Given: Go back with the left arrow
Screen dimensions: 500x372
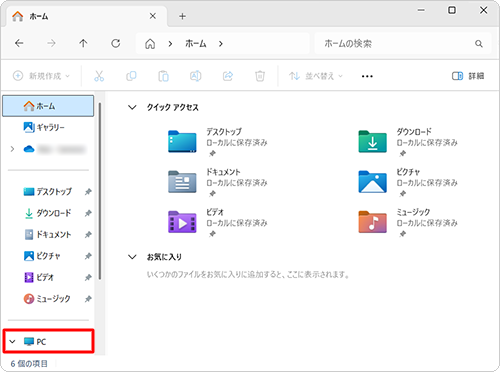Looking at the screenshot, I should tap(19, 43).
